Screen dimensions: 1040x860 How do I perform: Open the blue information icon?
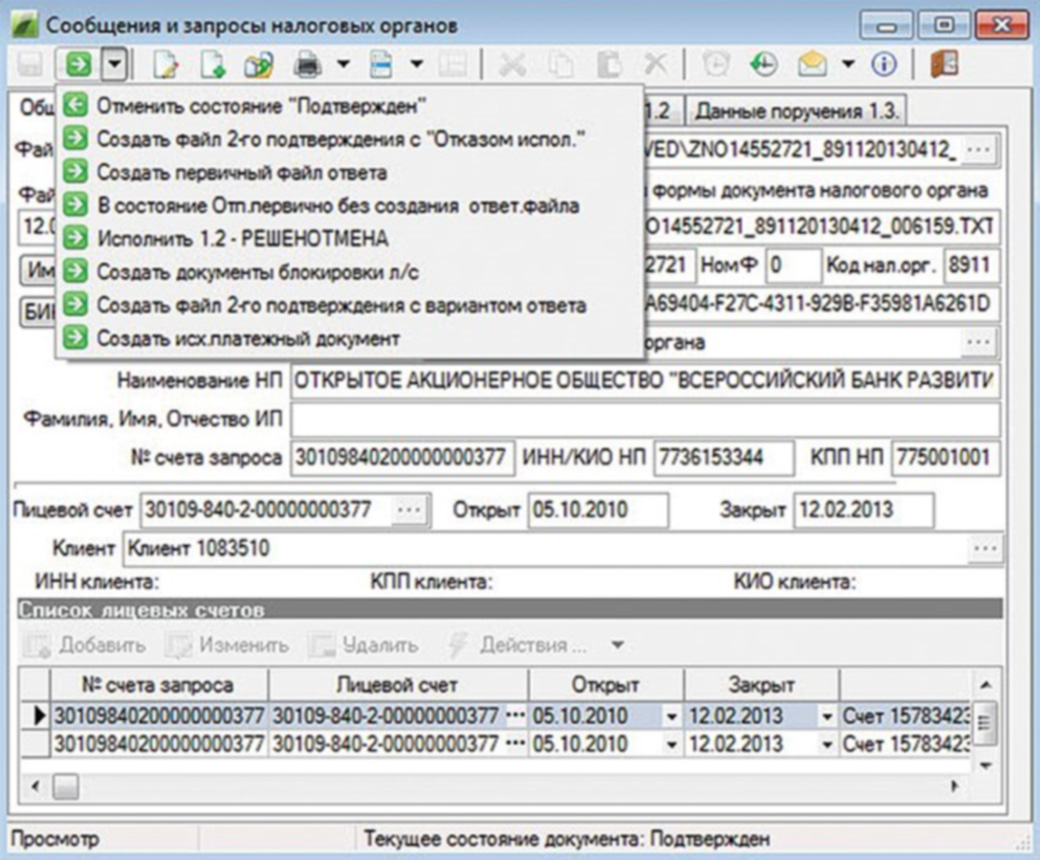pyautogui.click(x=883, y=66)
